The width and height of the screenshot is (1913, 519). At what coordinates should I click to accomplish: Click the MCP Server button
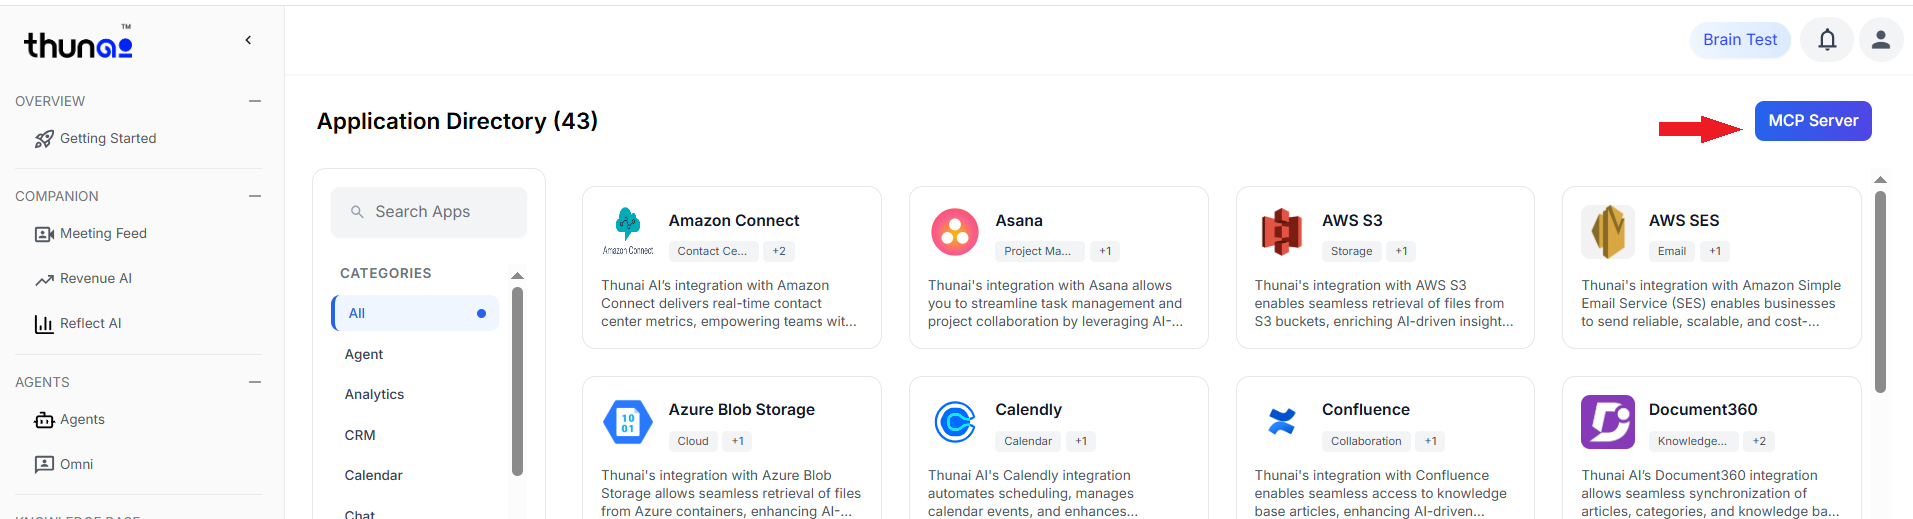click(1813, 121)
